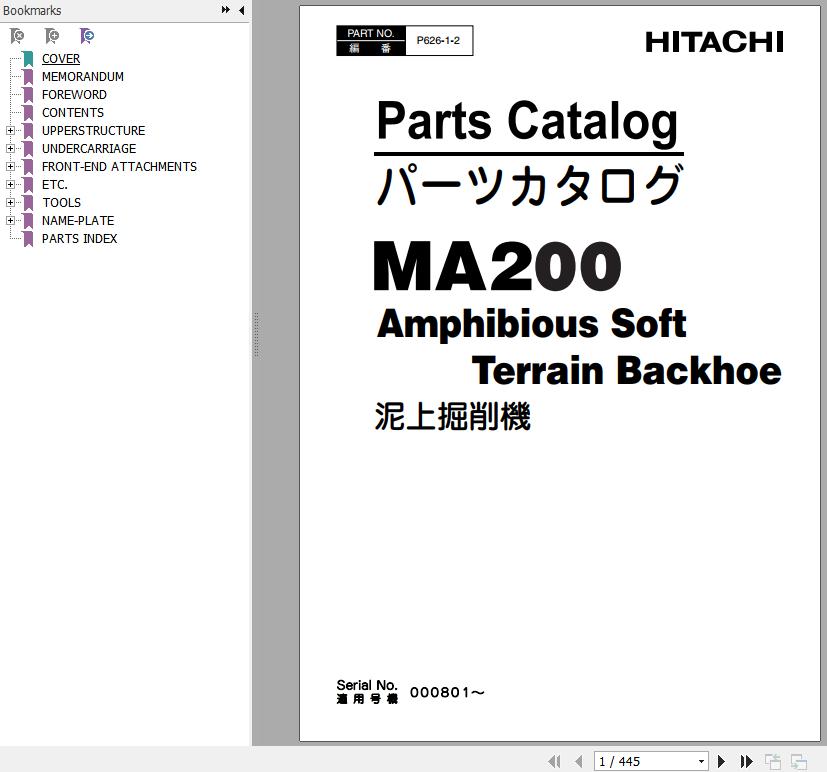Click the PARTS INDEX bookmark ribbon icon

click(28, 238)
